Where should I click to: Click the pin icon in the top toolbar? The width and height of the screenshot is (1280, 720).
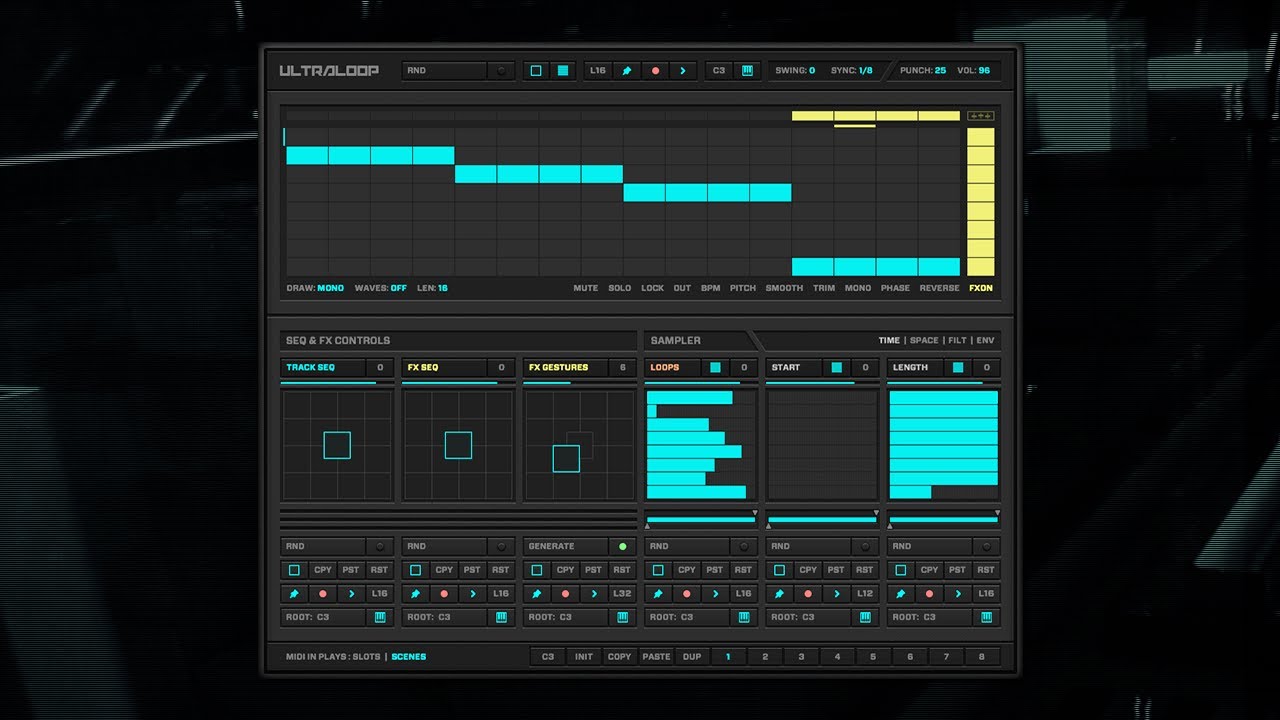[627, 71]
